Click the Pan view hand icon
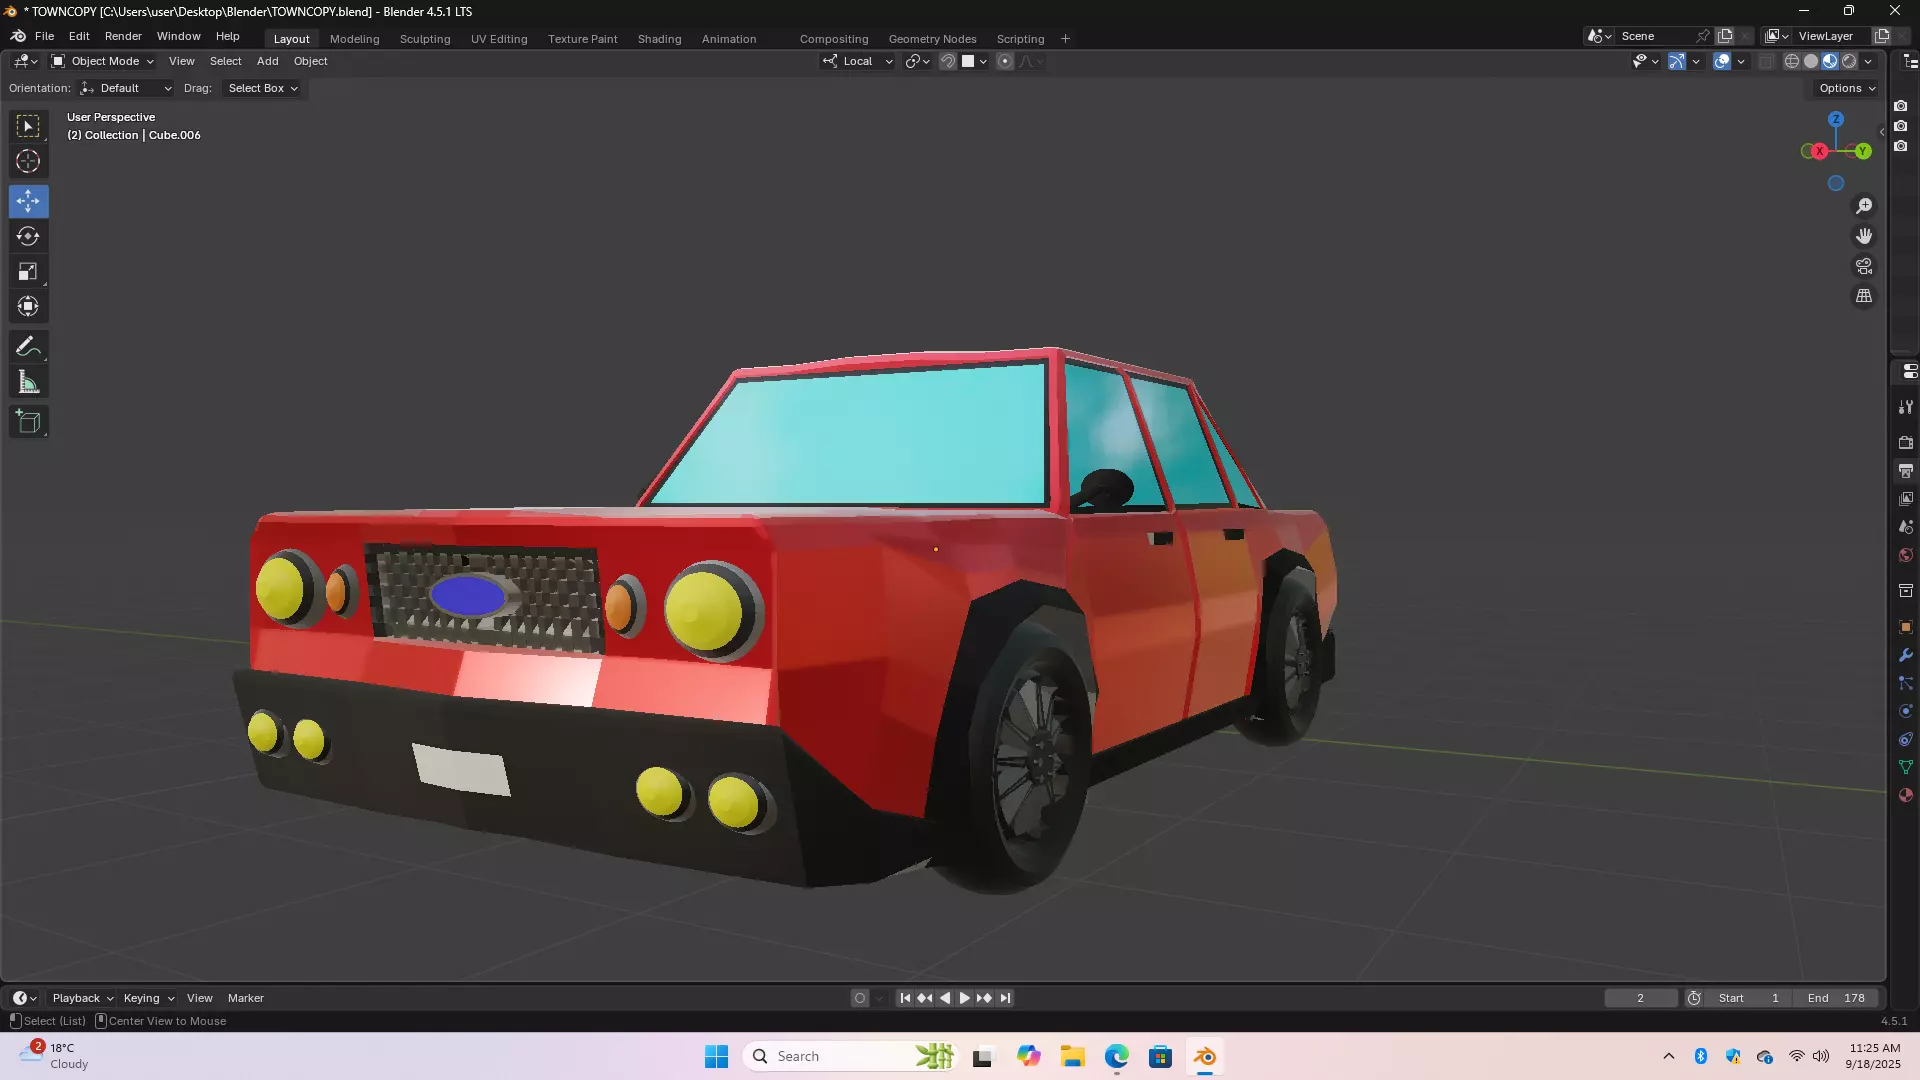This screenshot has height=1080, width=1920. pyautogui.click(x=1864, y=236)
